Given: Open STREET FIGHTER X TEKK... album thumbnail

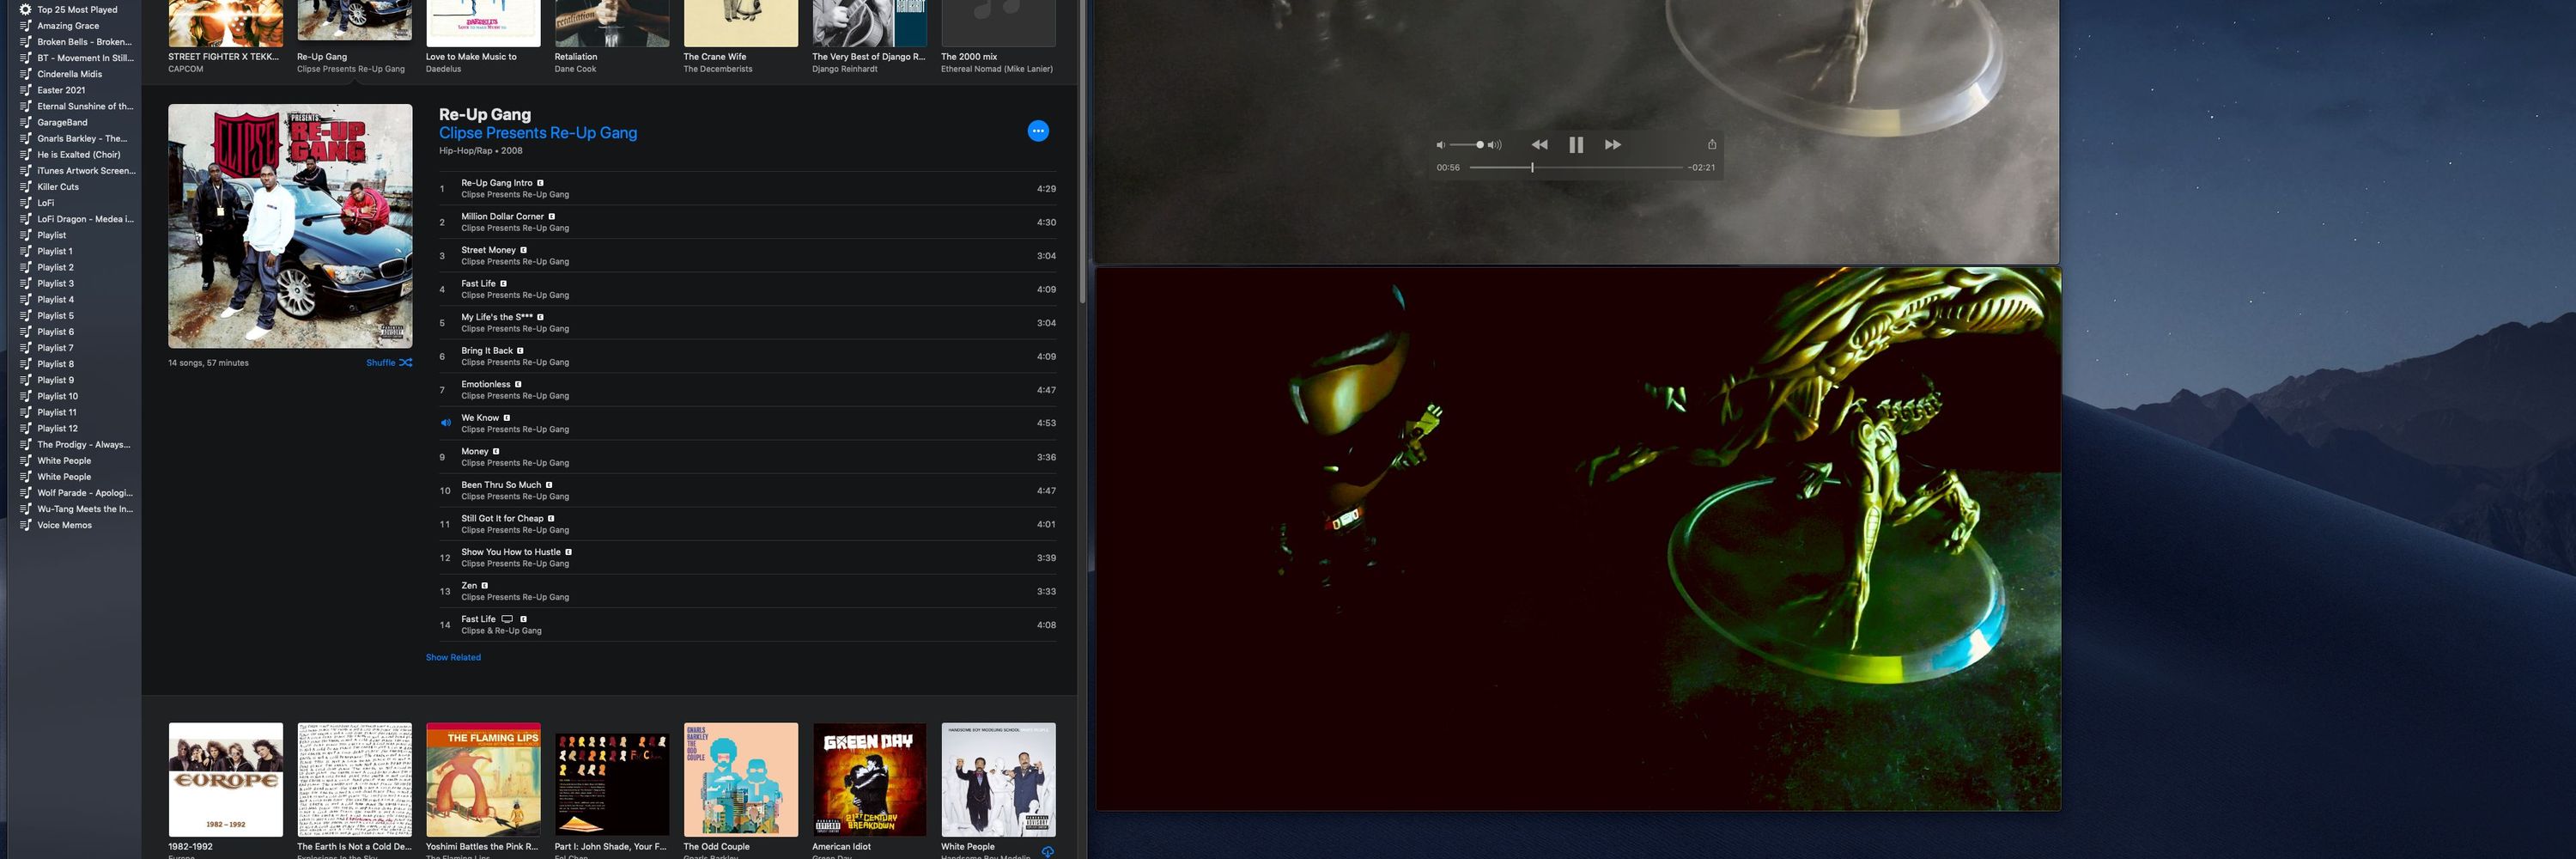Looking at the screenshot, I should [225, 23].
